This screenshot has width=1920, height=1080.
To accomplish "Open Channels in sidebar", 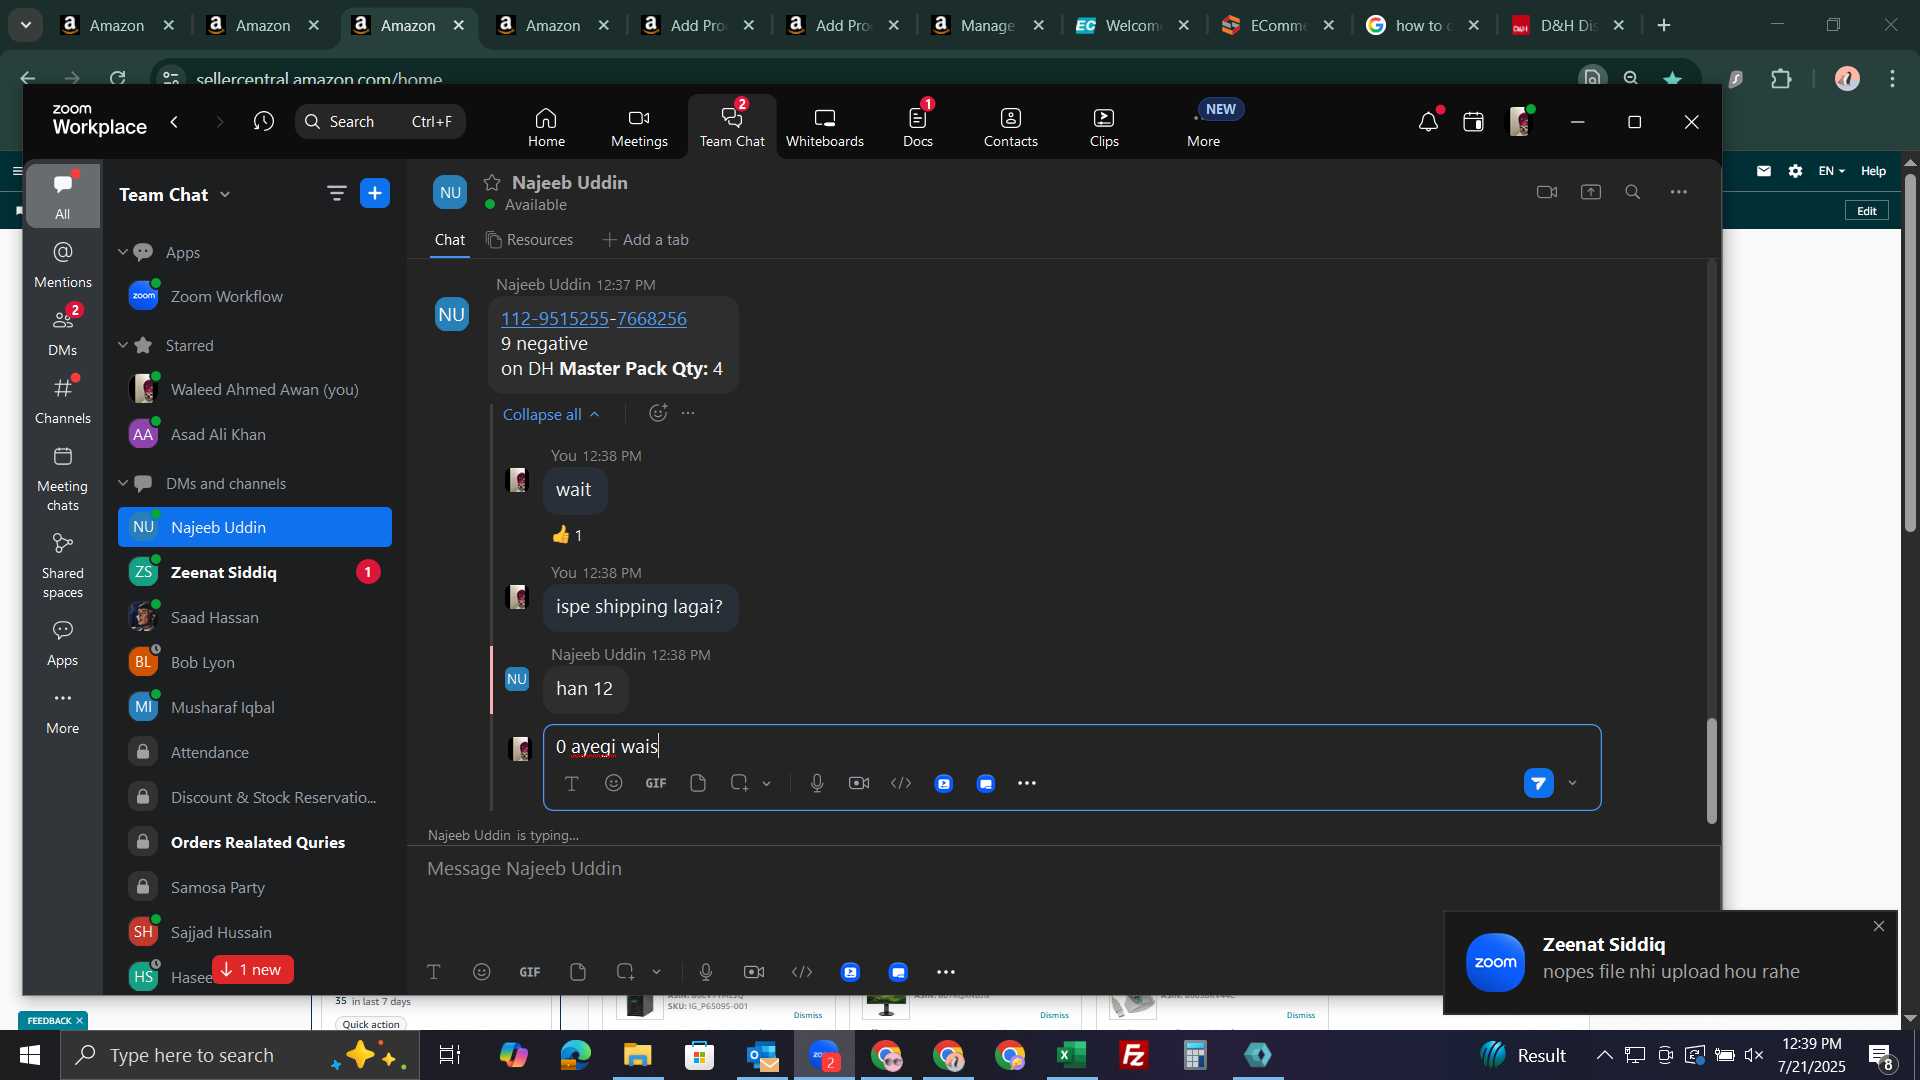I will tap(62, 401).
